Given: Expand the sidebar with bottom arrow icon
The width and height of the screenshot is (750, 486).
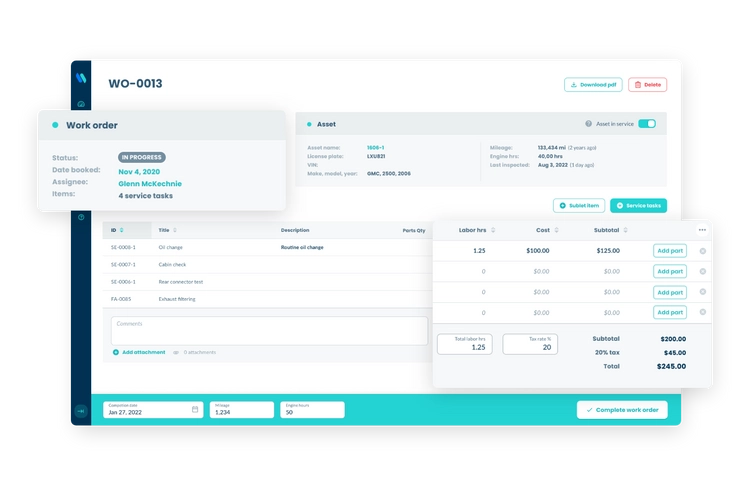Looking at the screenshot, I should point(81,410).
